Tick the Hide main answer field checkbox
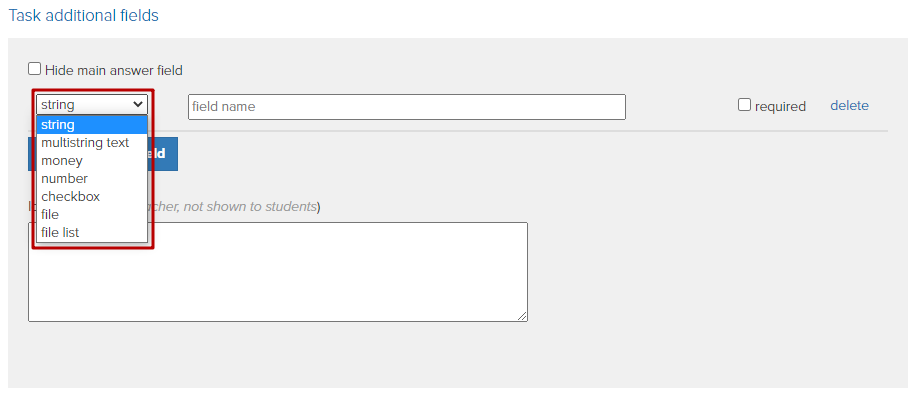Image resolution: width=915 pixels, height=394 pixels. pyautogui.click(x=35, y=69)
